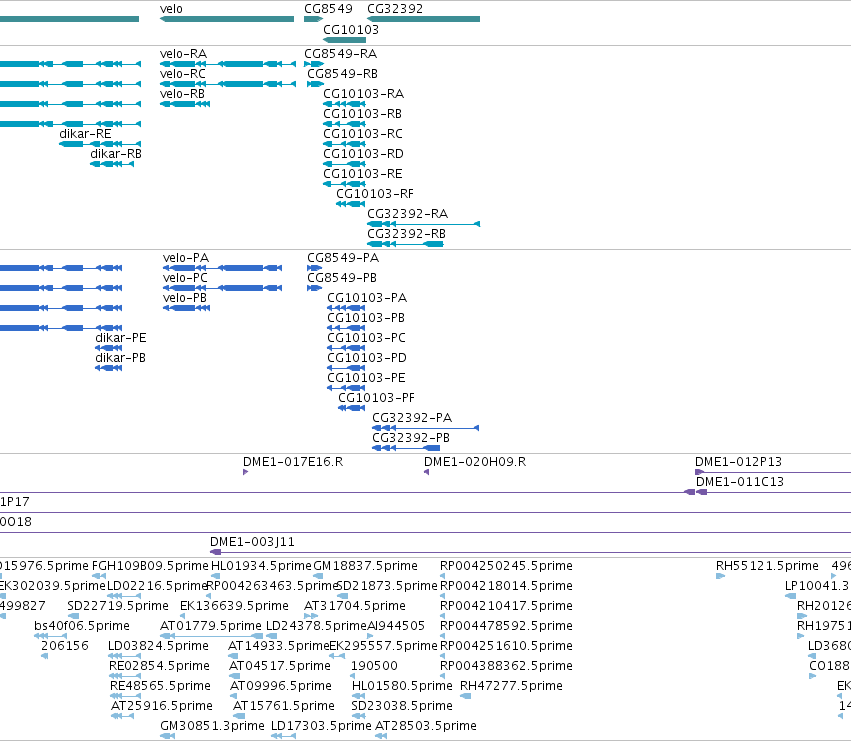Select CG10103-RD transcript
Screen dimensions: 851x741
coord(363,154)
